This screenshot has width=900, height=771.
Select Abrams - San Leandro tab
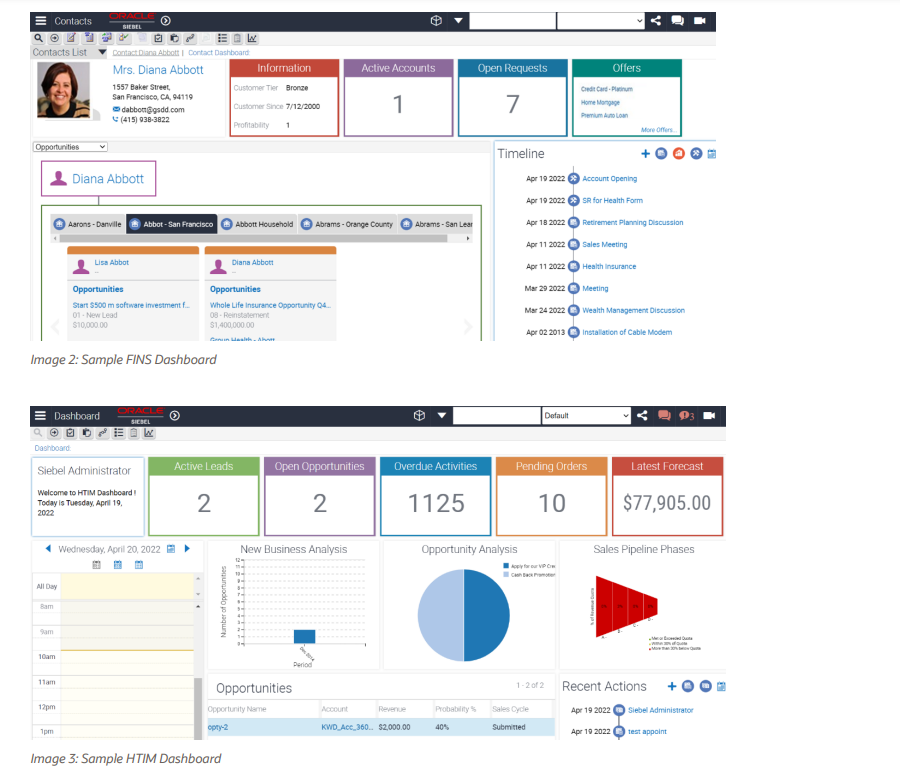pyautogui.click(x=436, y=224)
